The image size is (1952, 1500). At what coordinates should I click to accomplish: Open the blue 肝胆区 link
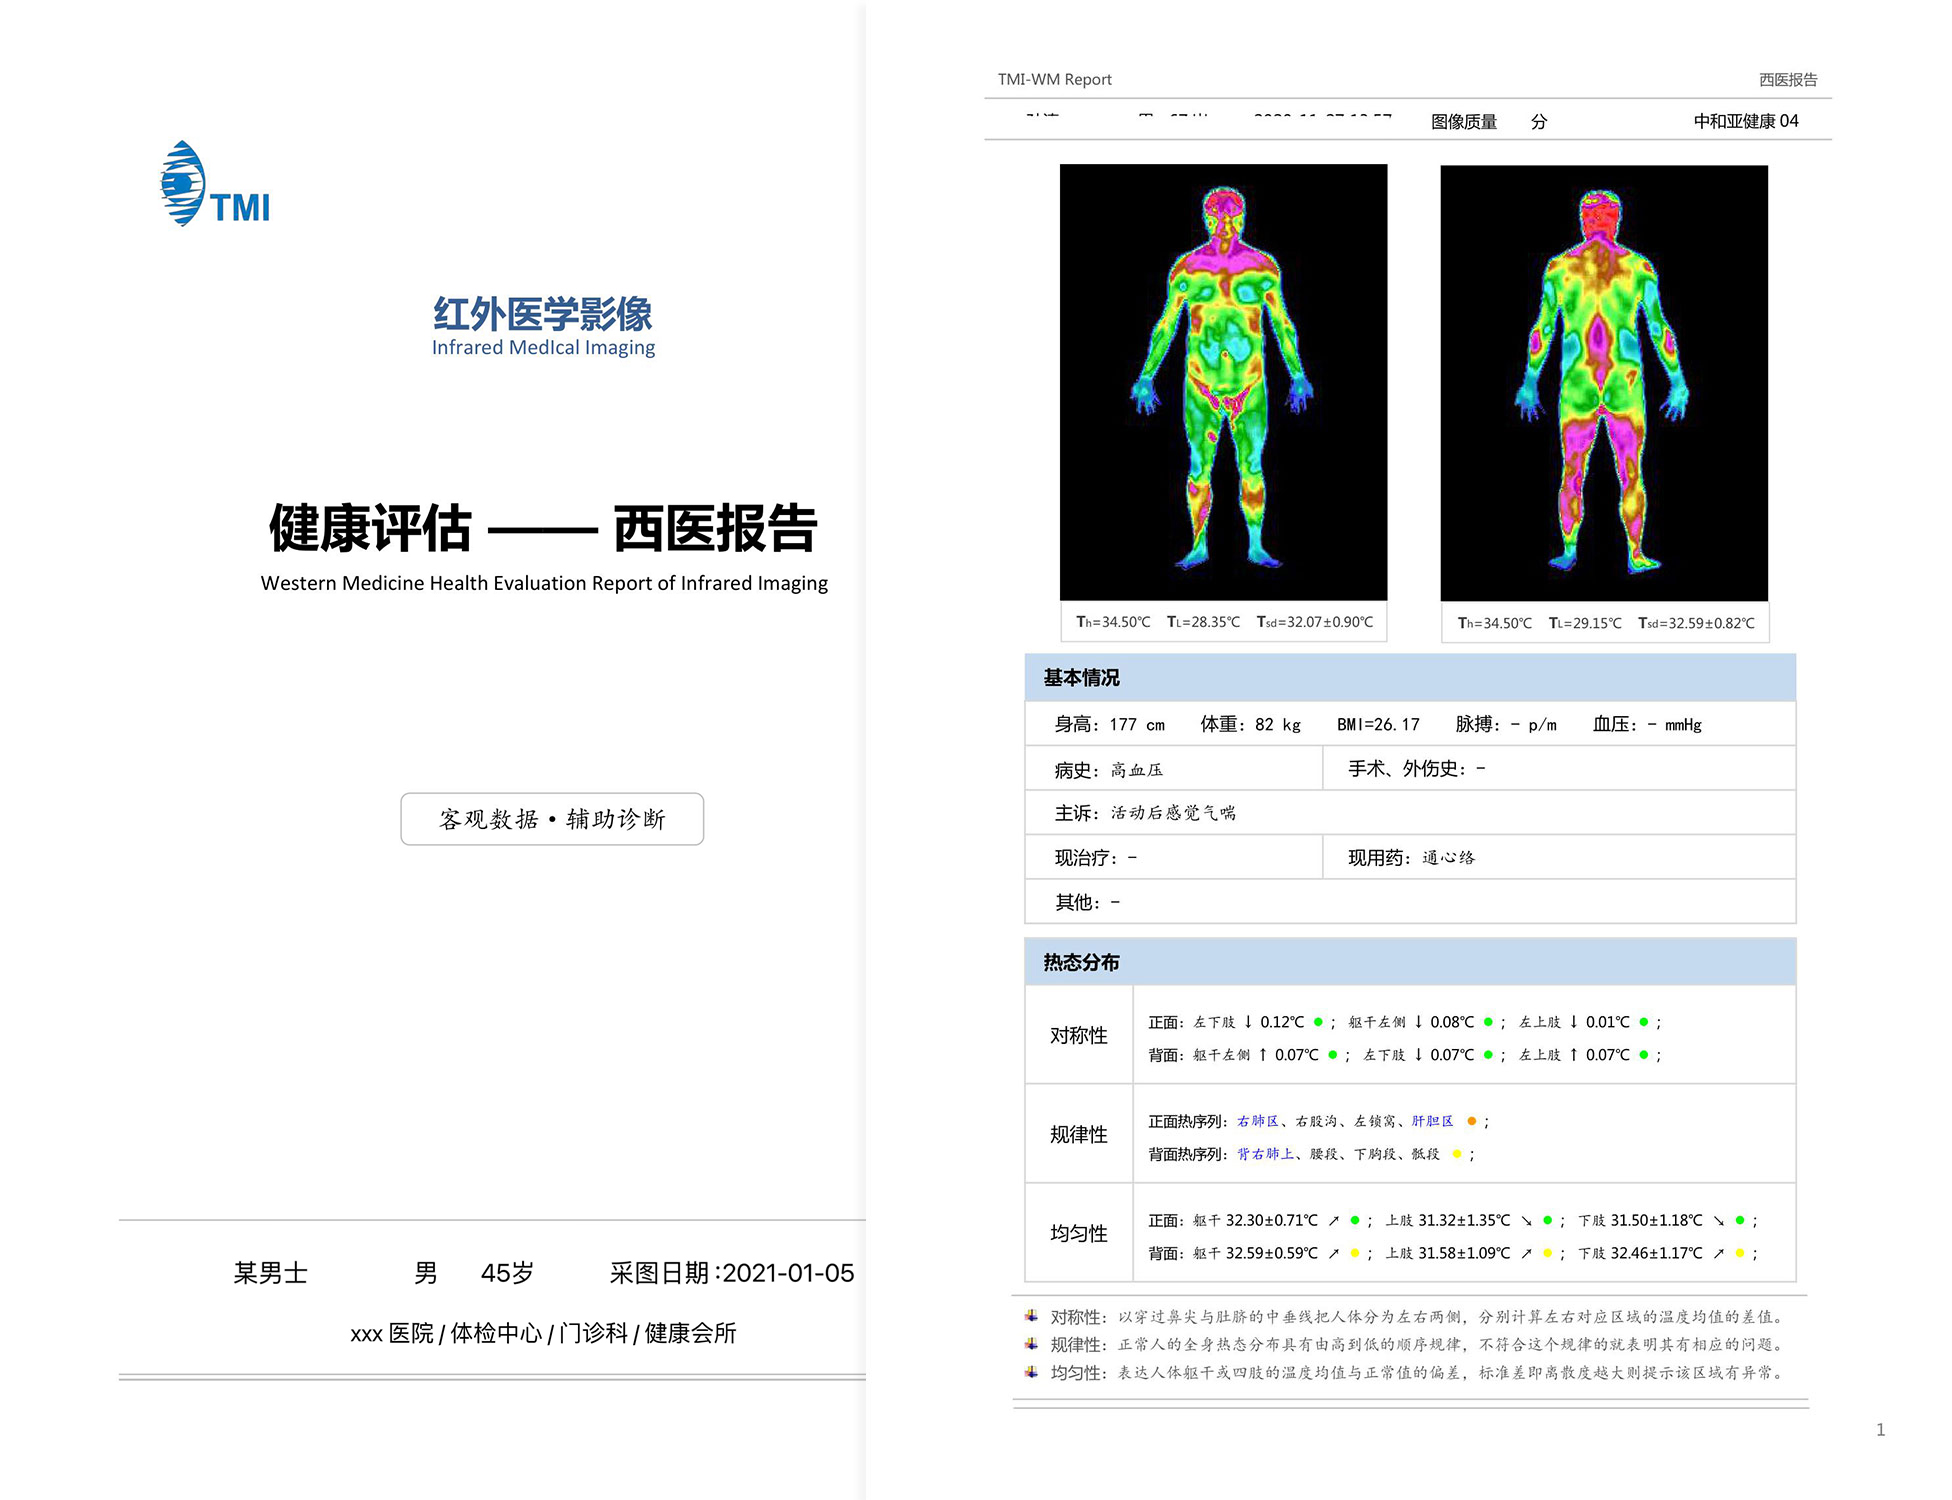(1432, 1121)
